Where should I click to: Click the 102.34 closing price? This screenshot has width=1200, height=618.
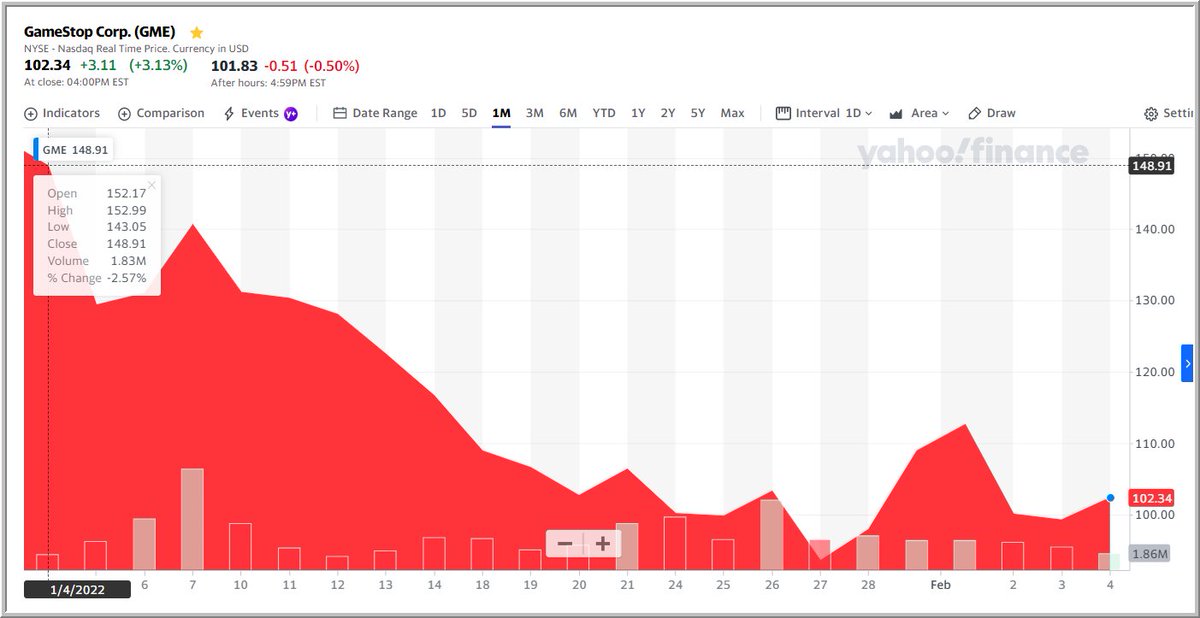tap(48, 66)
